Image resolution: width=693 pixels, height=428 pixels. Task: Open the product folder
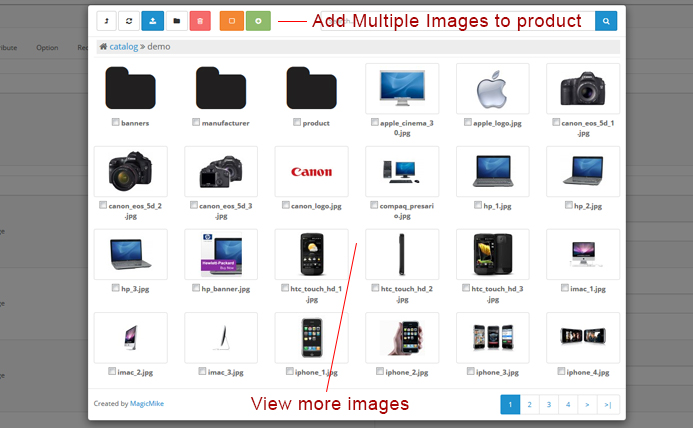pyautogui.click(x=312, y=88)
